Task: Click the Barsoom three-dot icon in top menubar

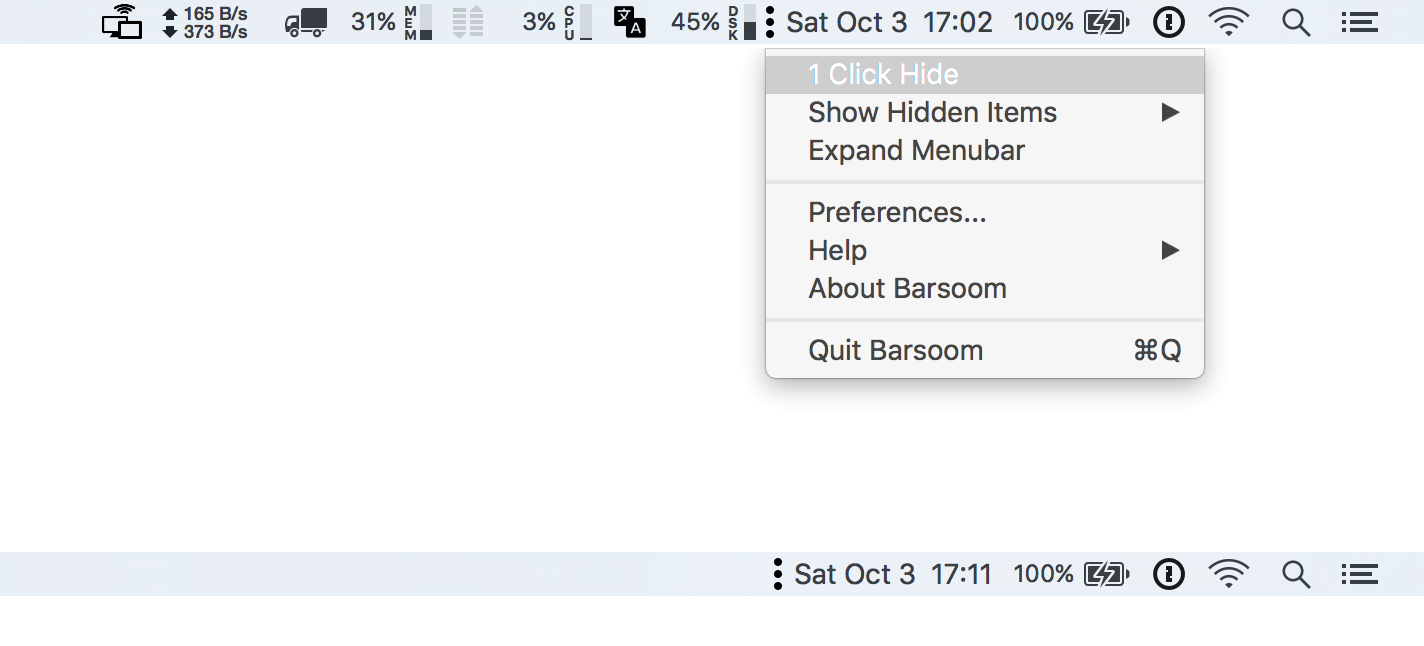Action: (769, 21)
